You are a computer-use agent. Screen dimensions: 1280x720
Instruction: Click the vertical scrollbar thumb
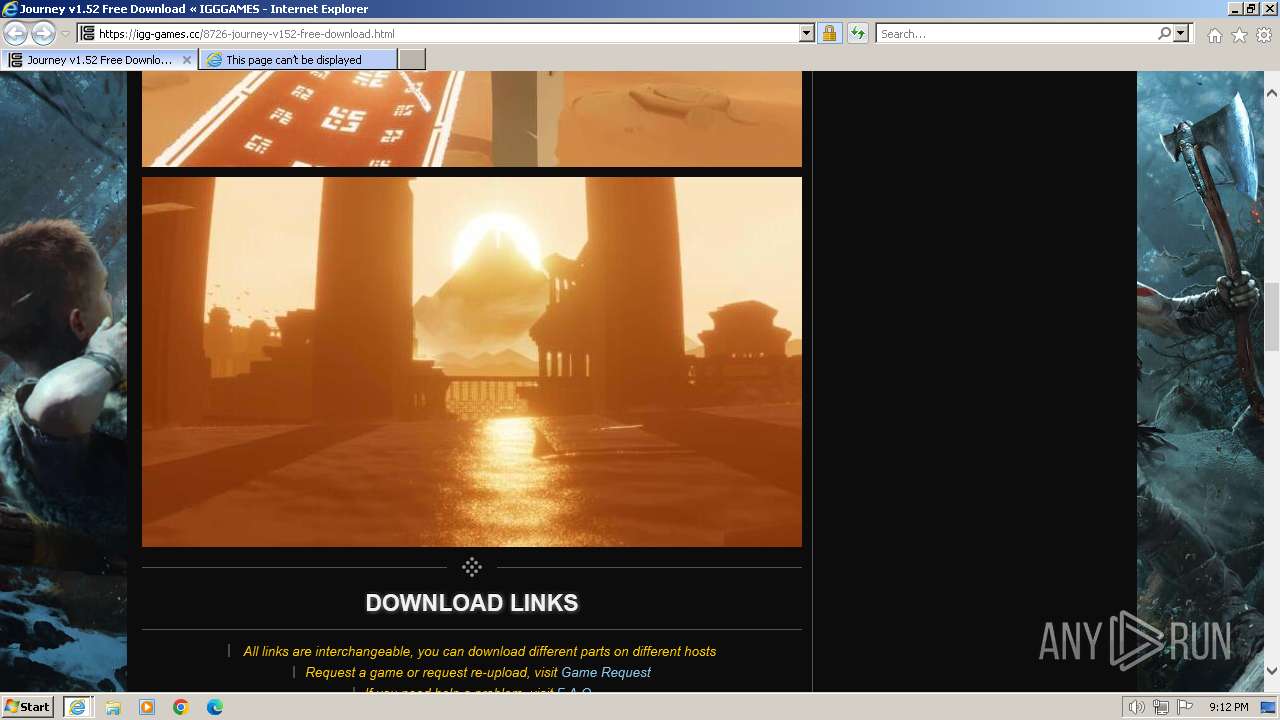point(1272,316)
